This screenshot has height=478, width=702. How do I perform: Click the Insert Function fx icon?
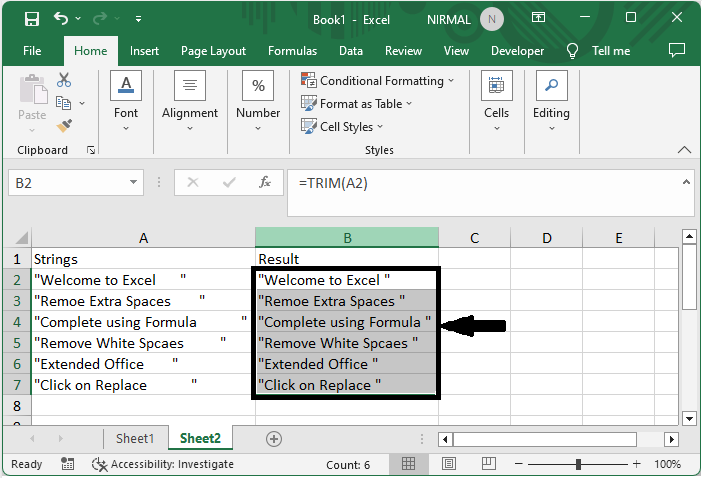[265, 182]
